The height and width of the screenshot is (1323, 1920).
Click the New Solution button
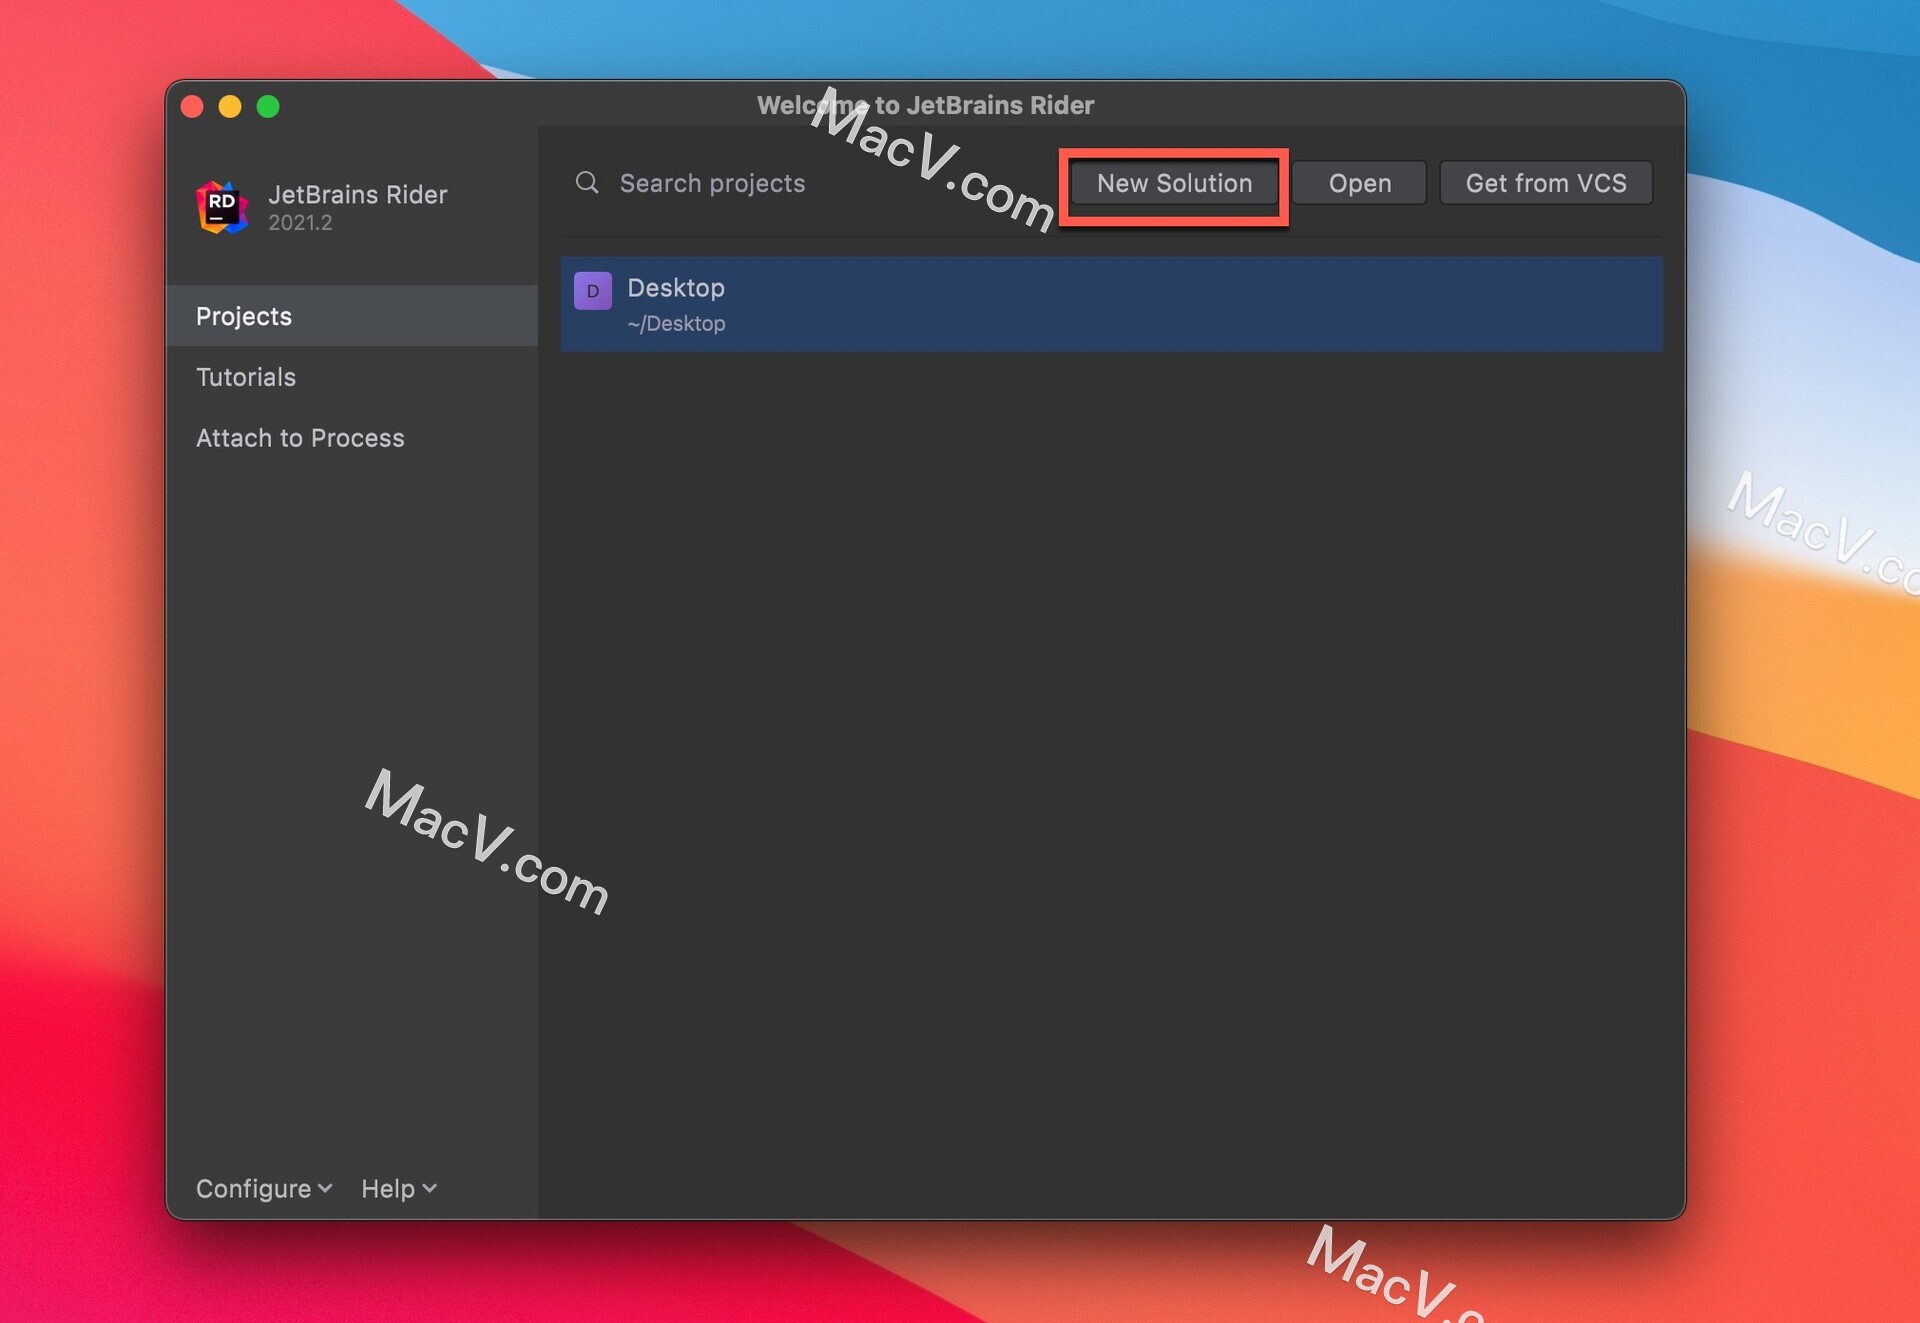point(1174,183)
